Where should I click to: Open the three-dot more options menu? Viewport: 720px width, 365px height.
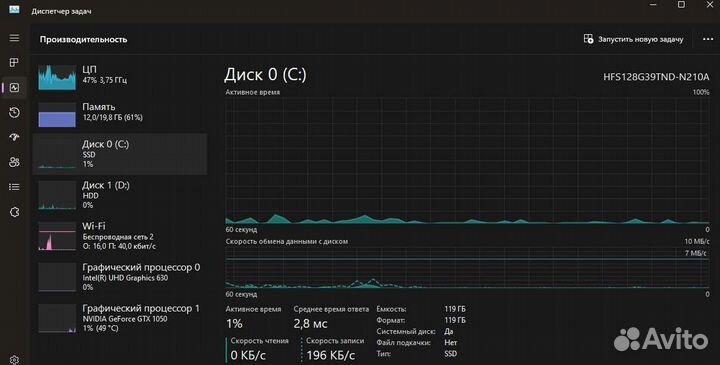(x=708, y=39)
